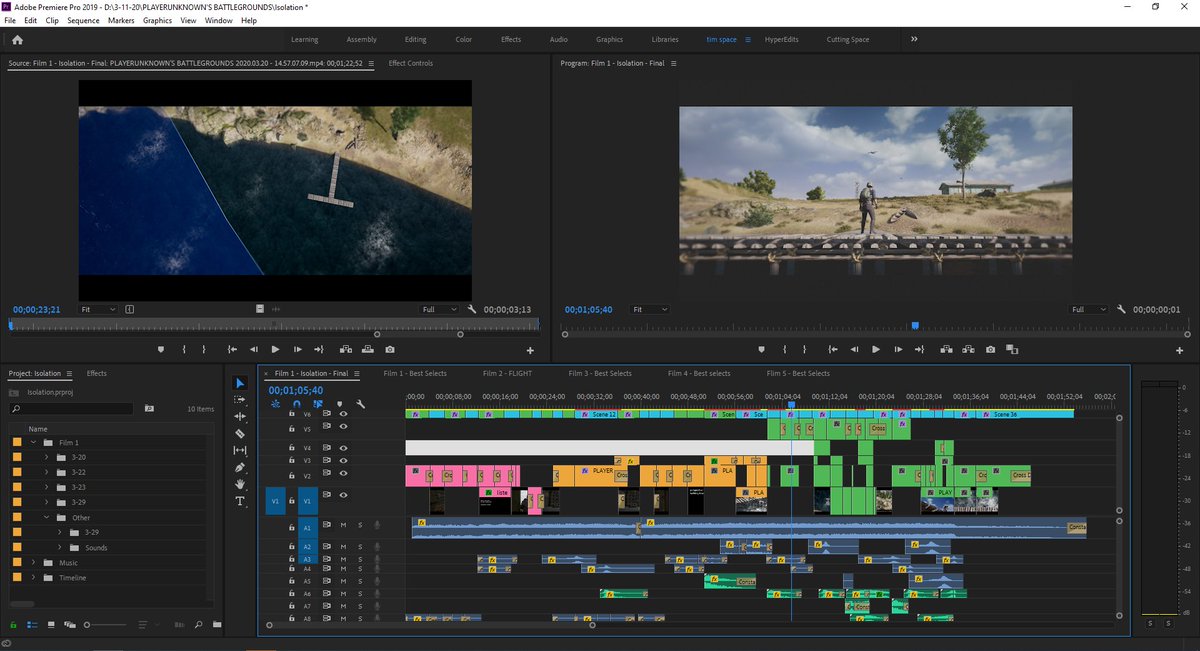
Task: Open Program monitor settings wrench
Action: tap(1122, 310)
